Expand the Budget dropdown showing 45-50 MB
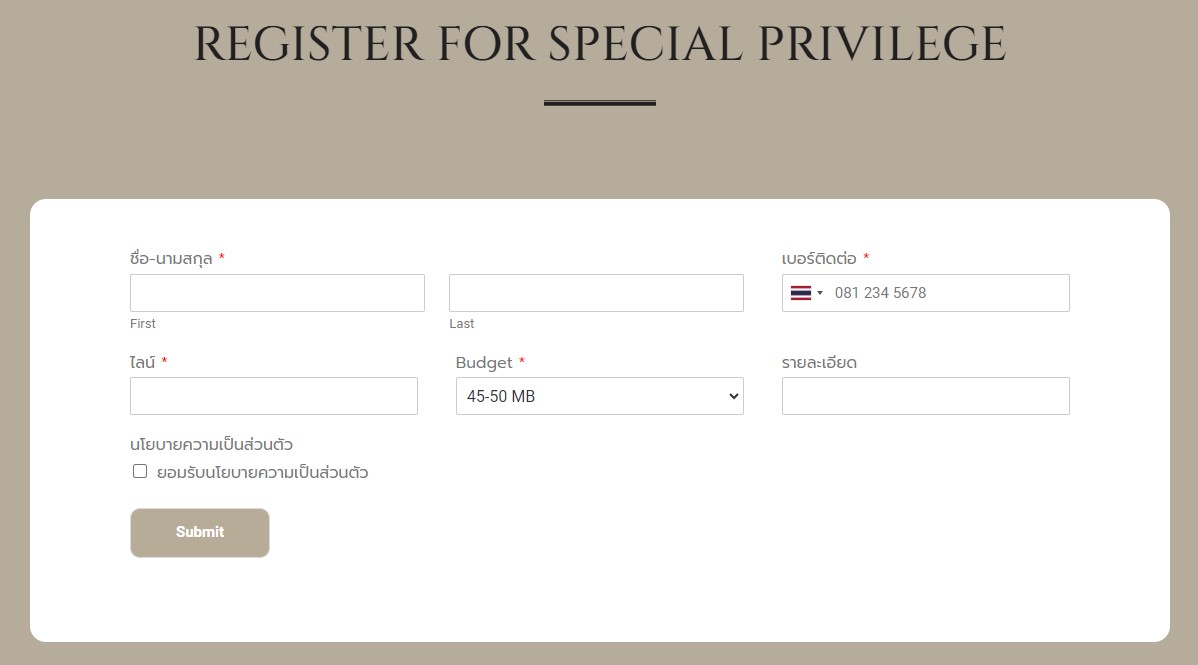 600,396
